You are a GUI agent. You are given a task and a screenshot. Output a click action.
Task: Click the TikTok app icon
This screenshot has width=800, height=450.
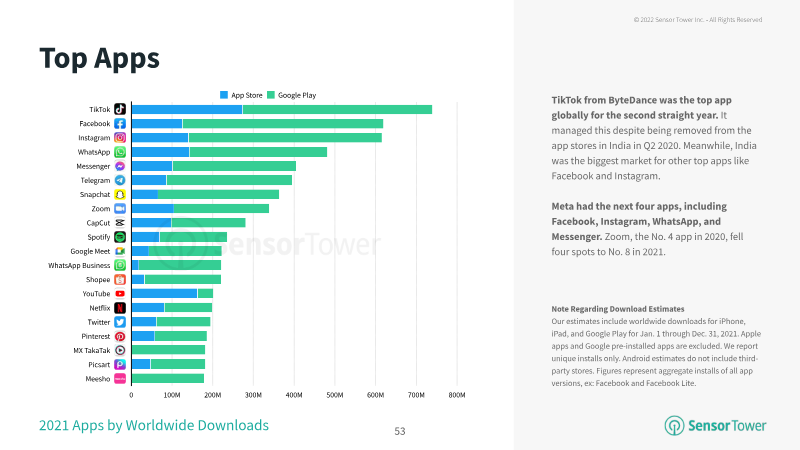pos(120,109)
